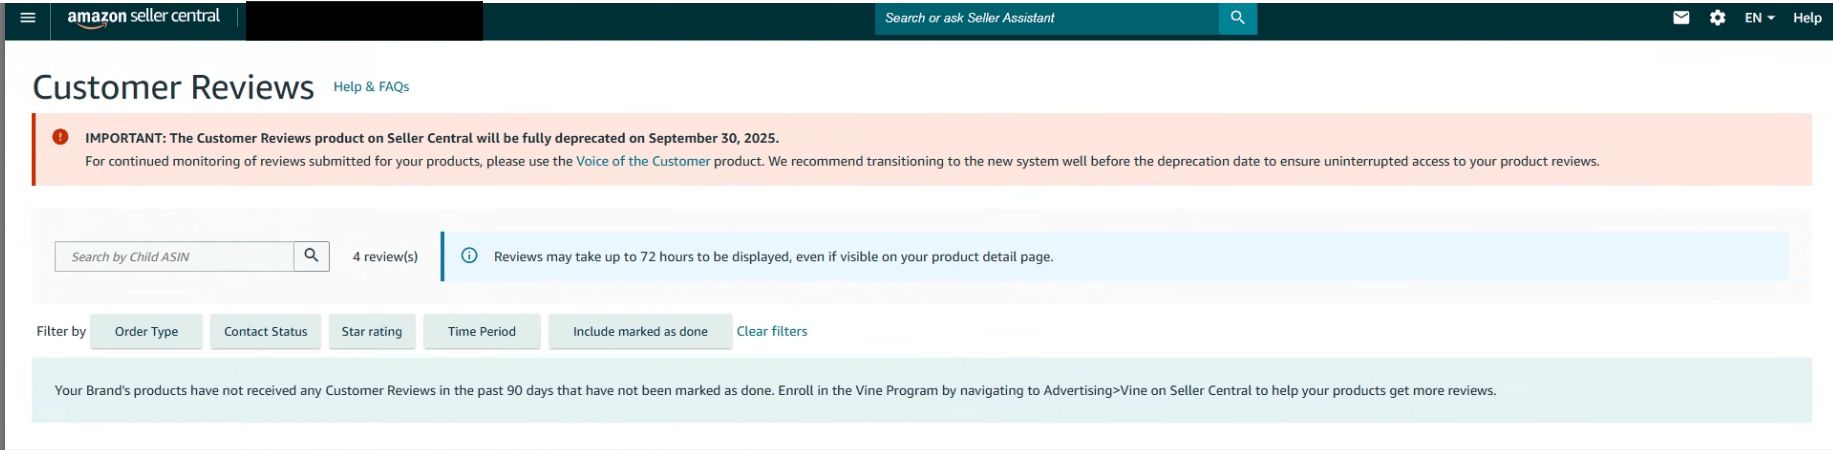
Task: Open the Order Type filter
Action: coord(146,332)
